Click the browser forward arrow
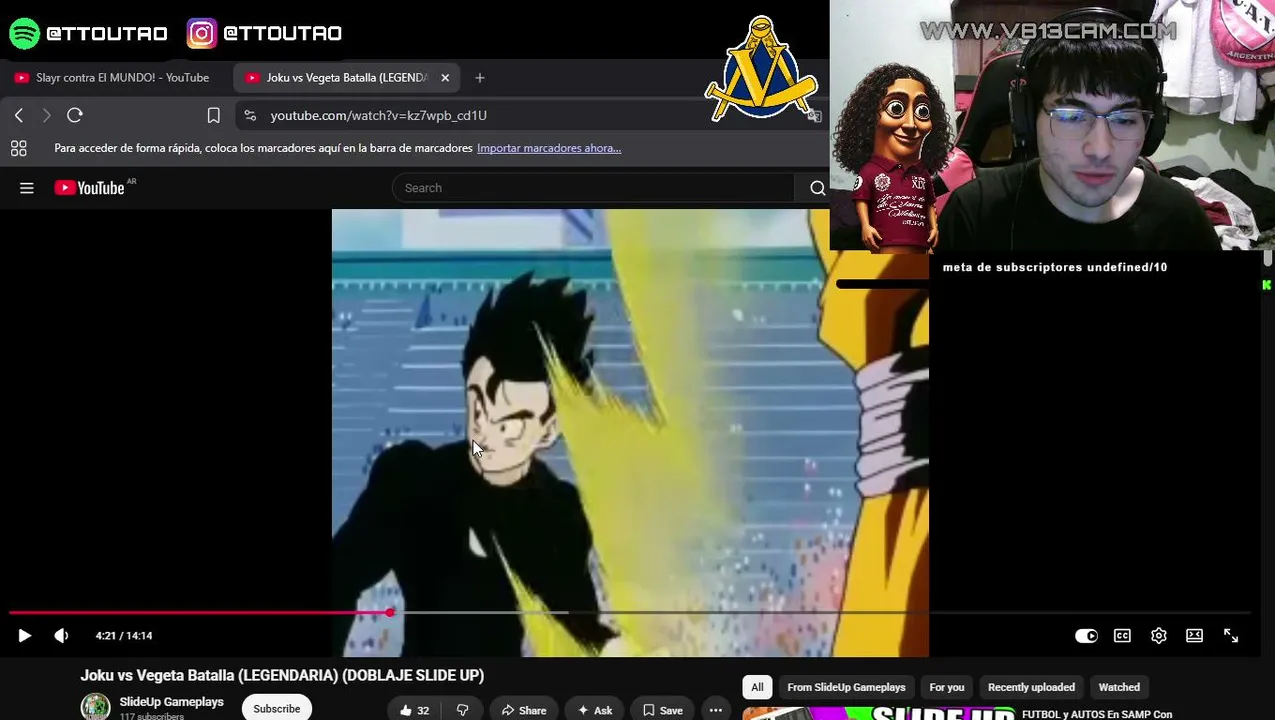This screenshot has height=720, width=1275. pyautogui.click(x=46, y=115)
